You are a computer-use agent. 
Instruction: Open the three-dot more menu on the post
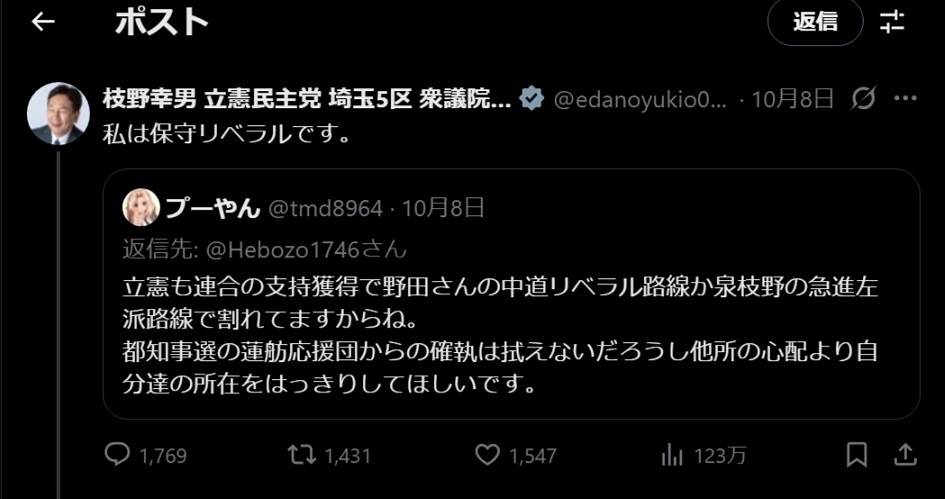click(905, 98)
